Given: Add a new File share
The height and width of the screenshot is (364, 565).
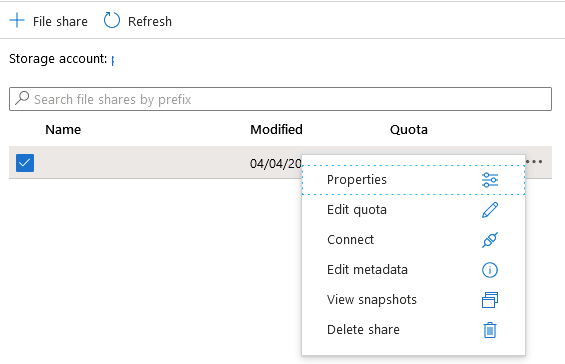Looking at the screenshot, I should pyautogui.click(x=48, y=21).
